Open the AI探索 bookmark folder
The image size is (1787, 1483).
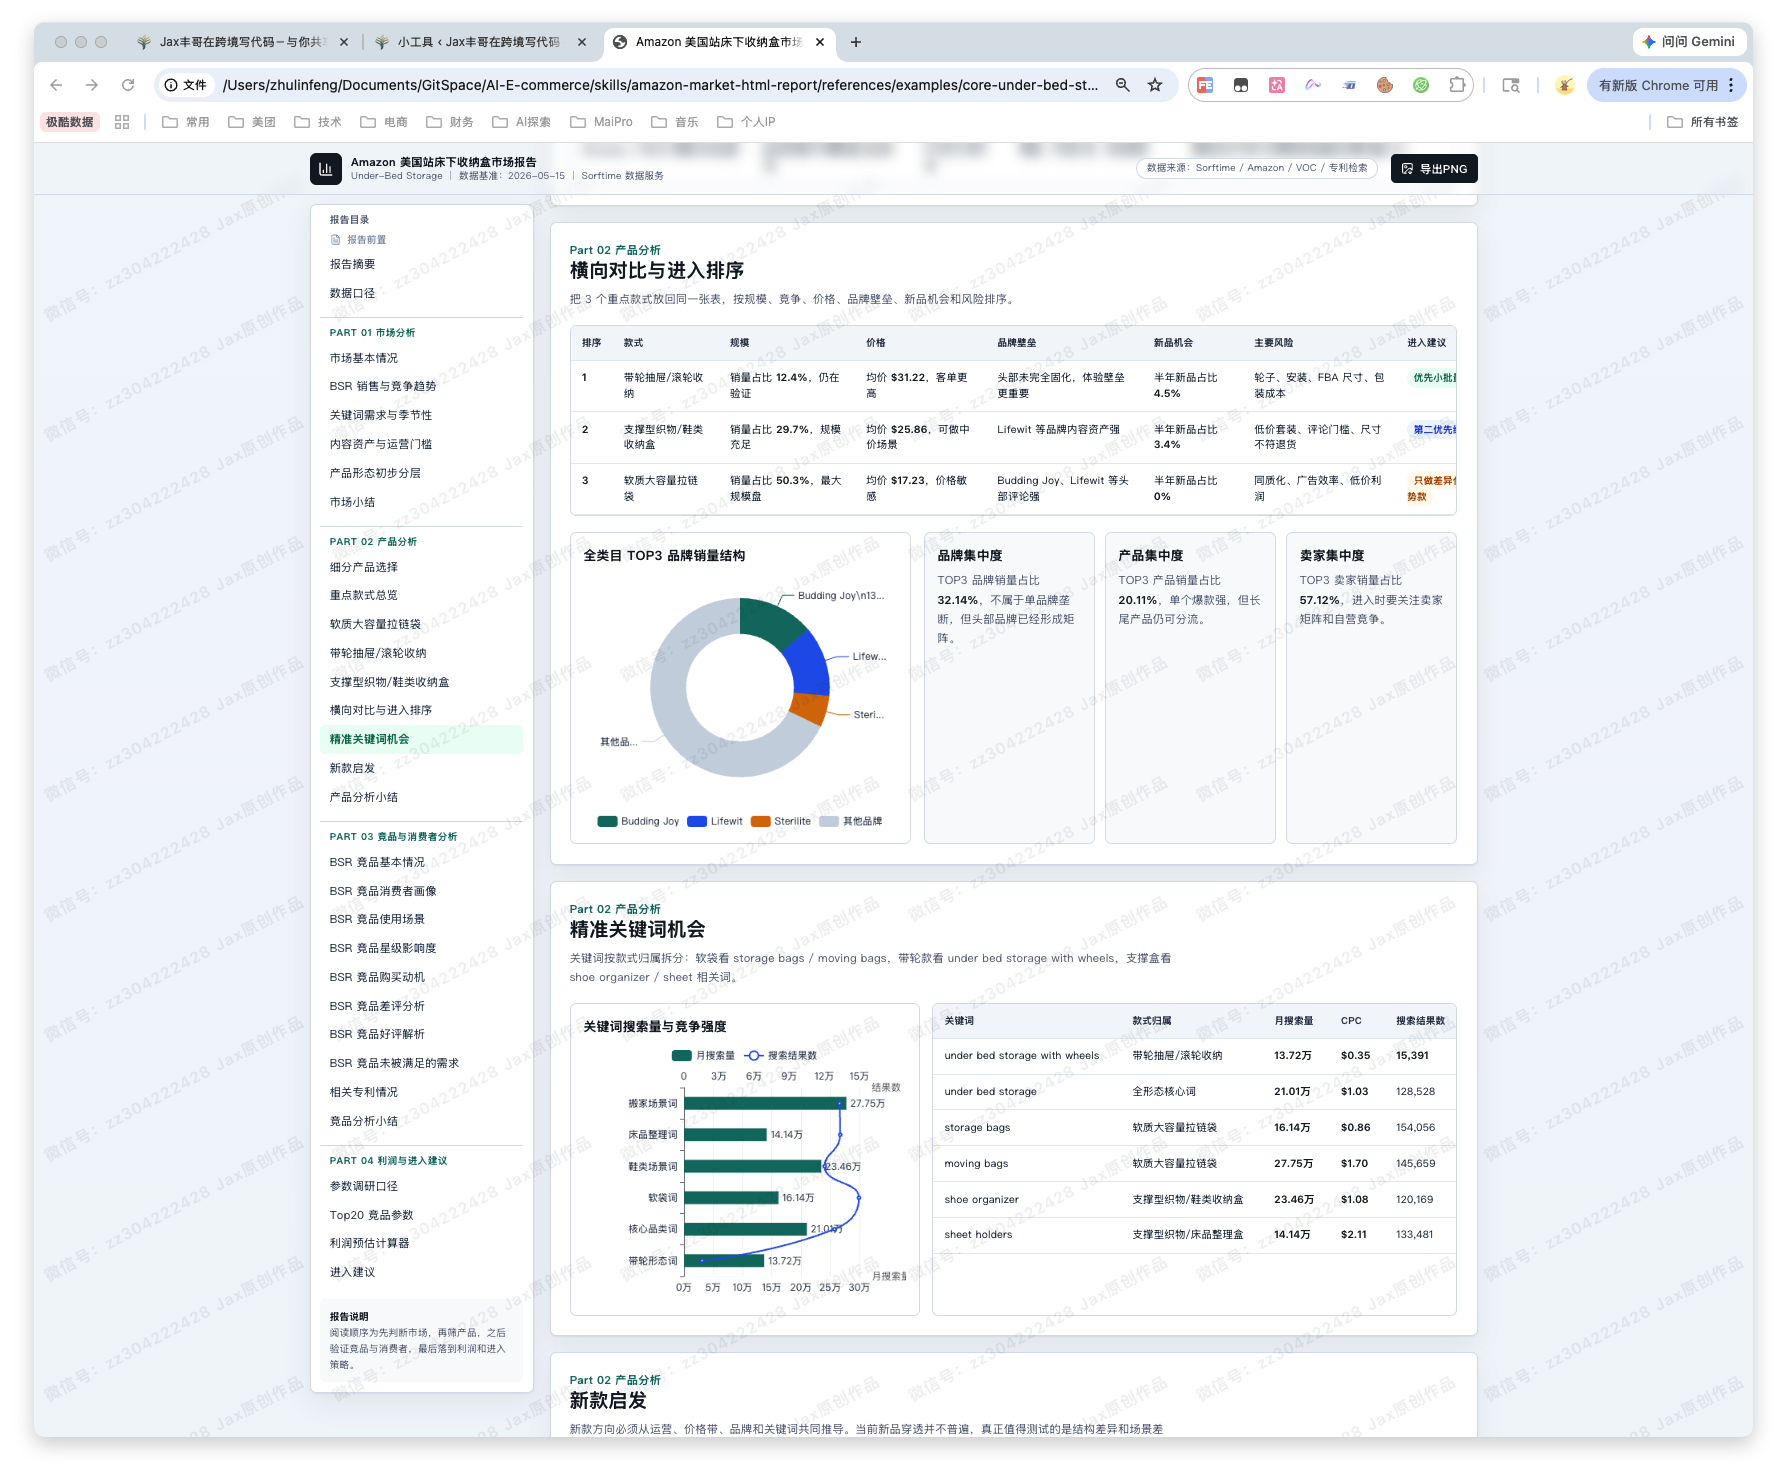point(522,122)
